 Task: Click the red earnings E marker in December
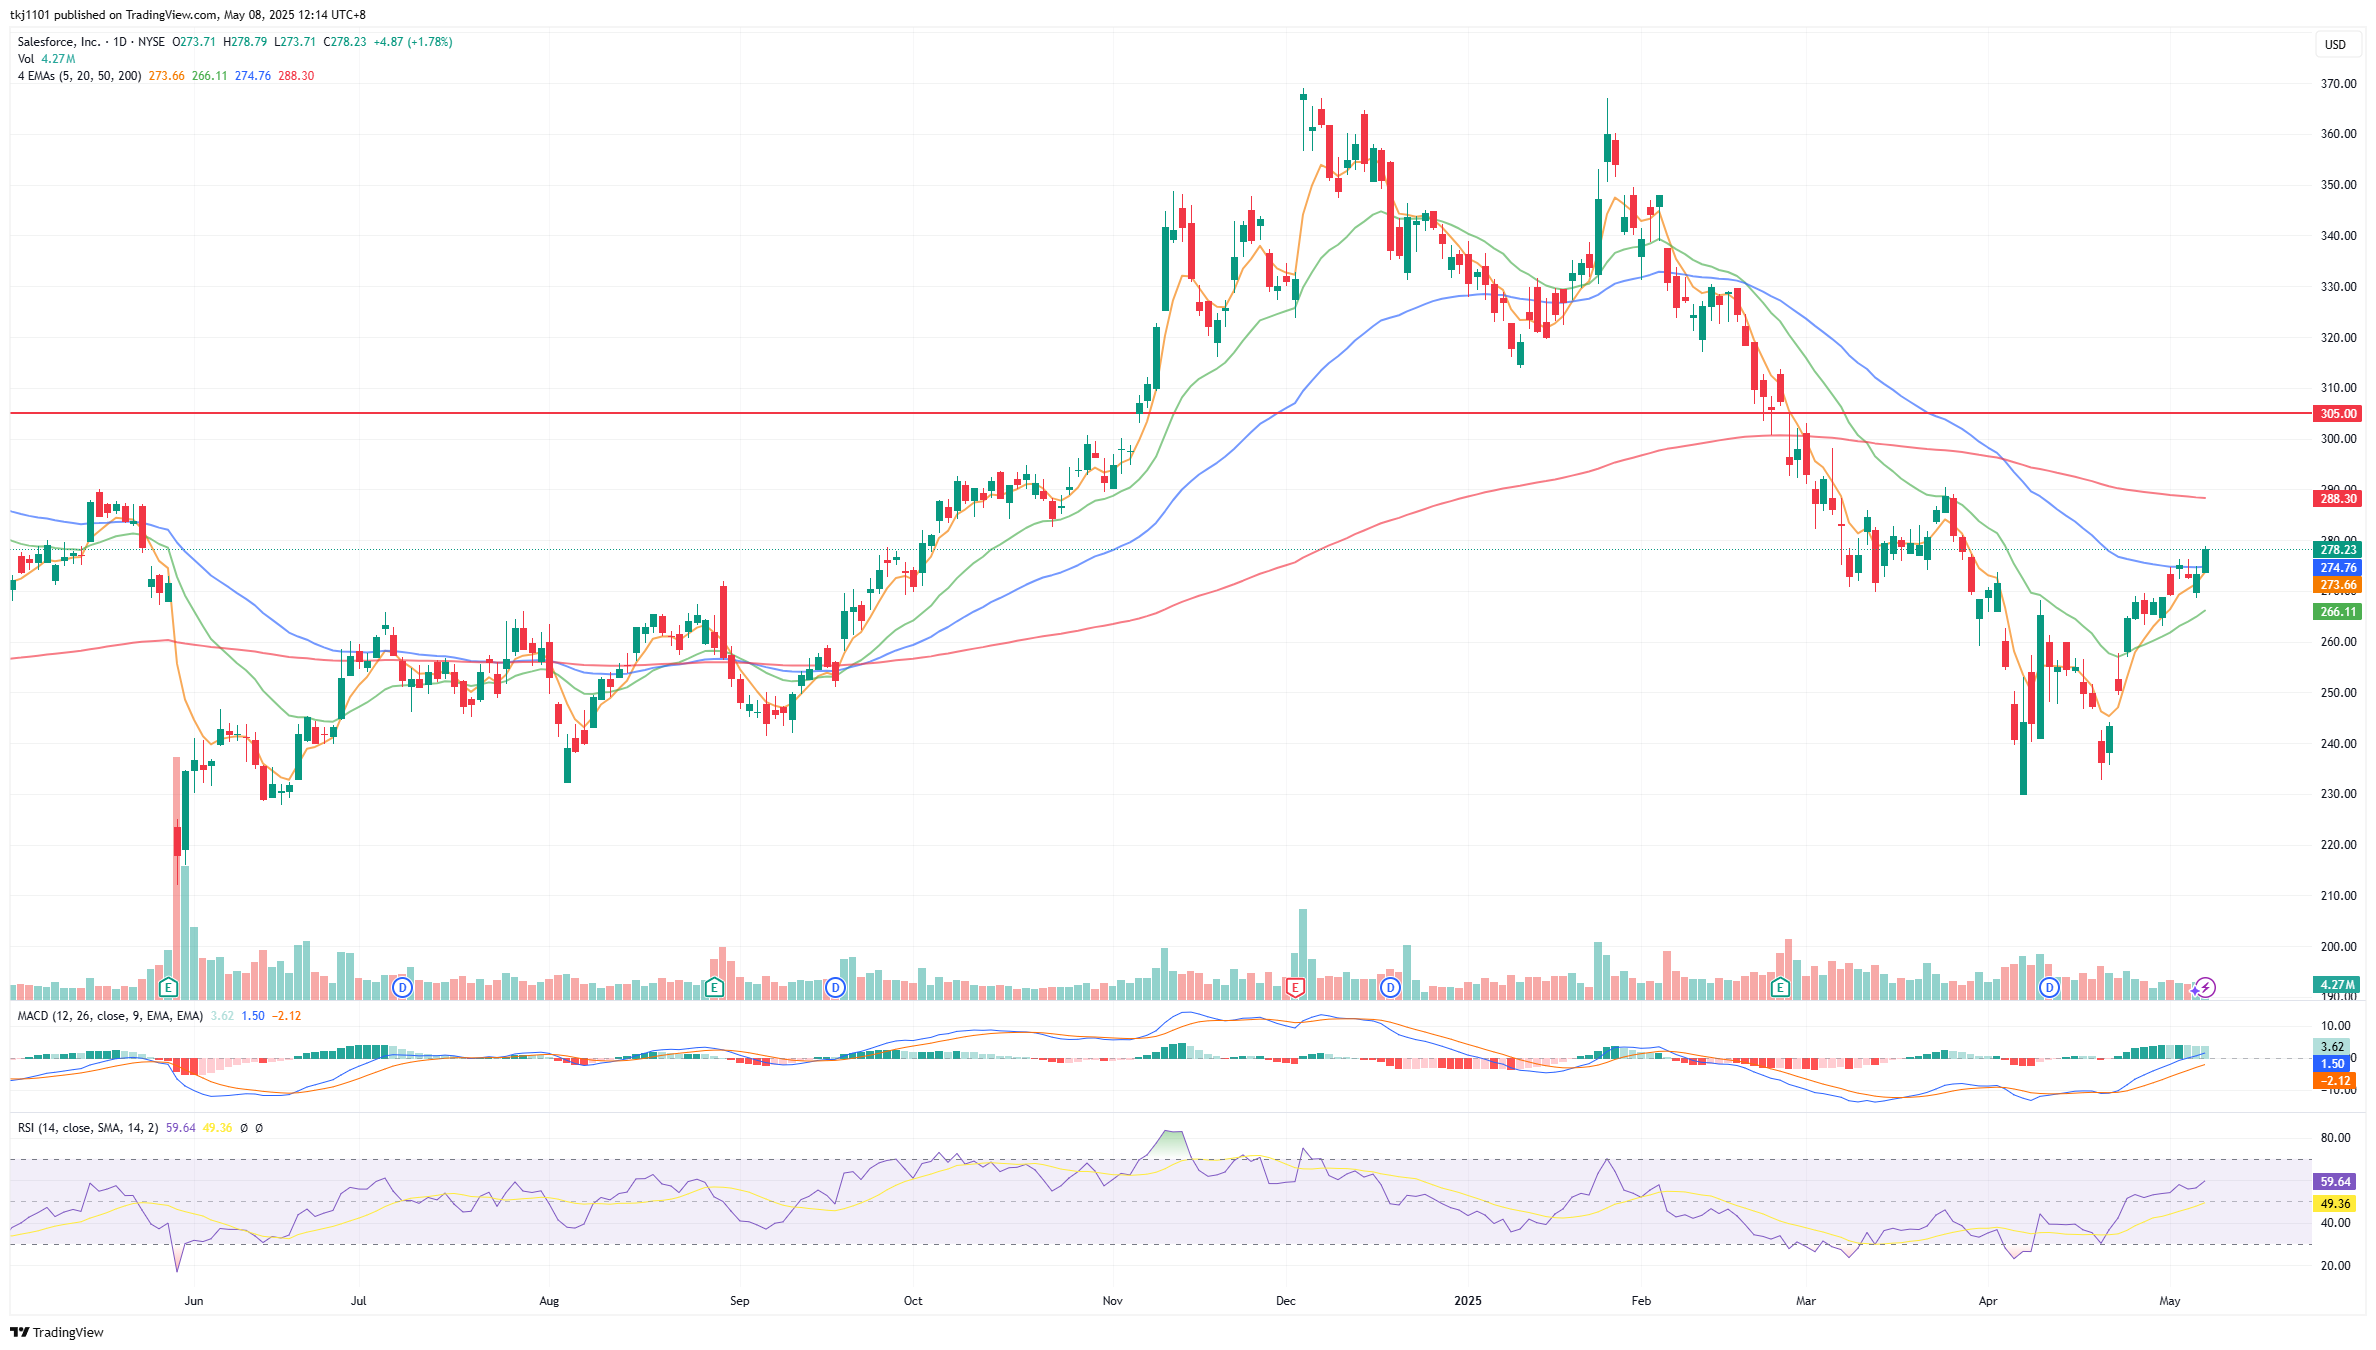click(1295, 988)
